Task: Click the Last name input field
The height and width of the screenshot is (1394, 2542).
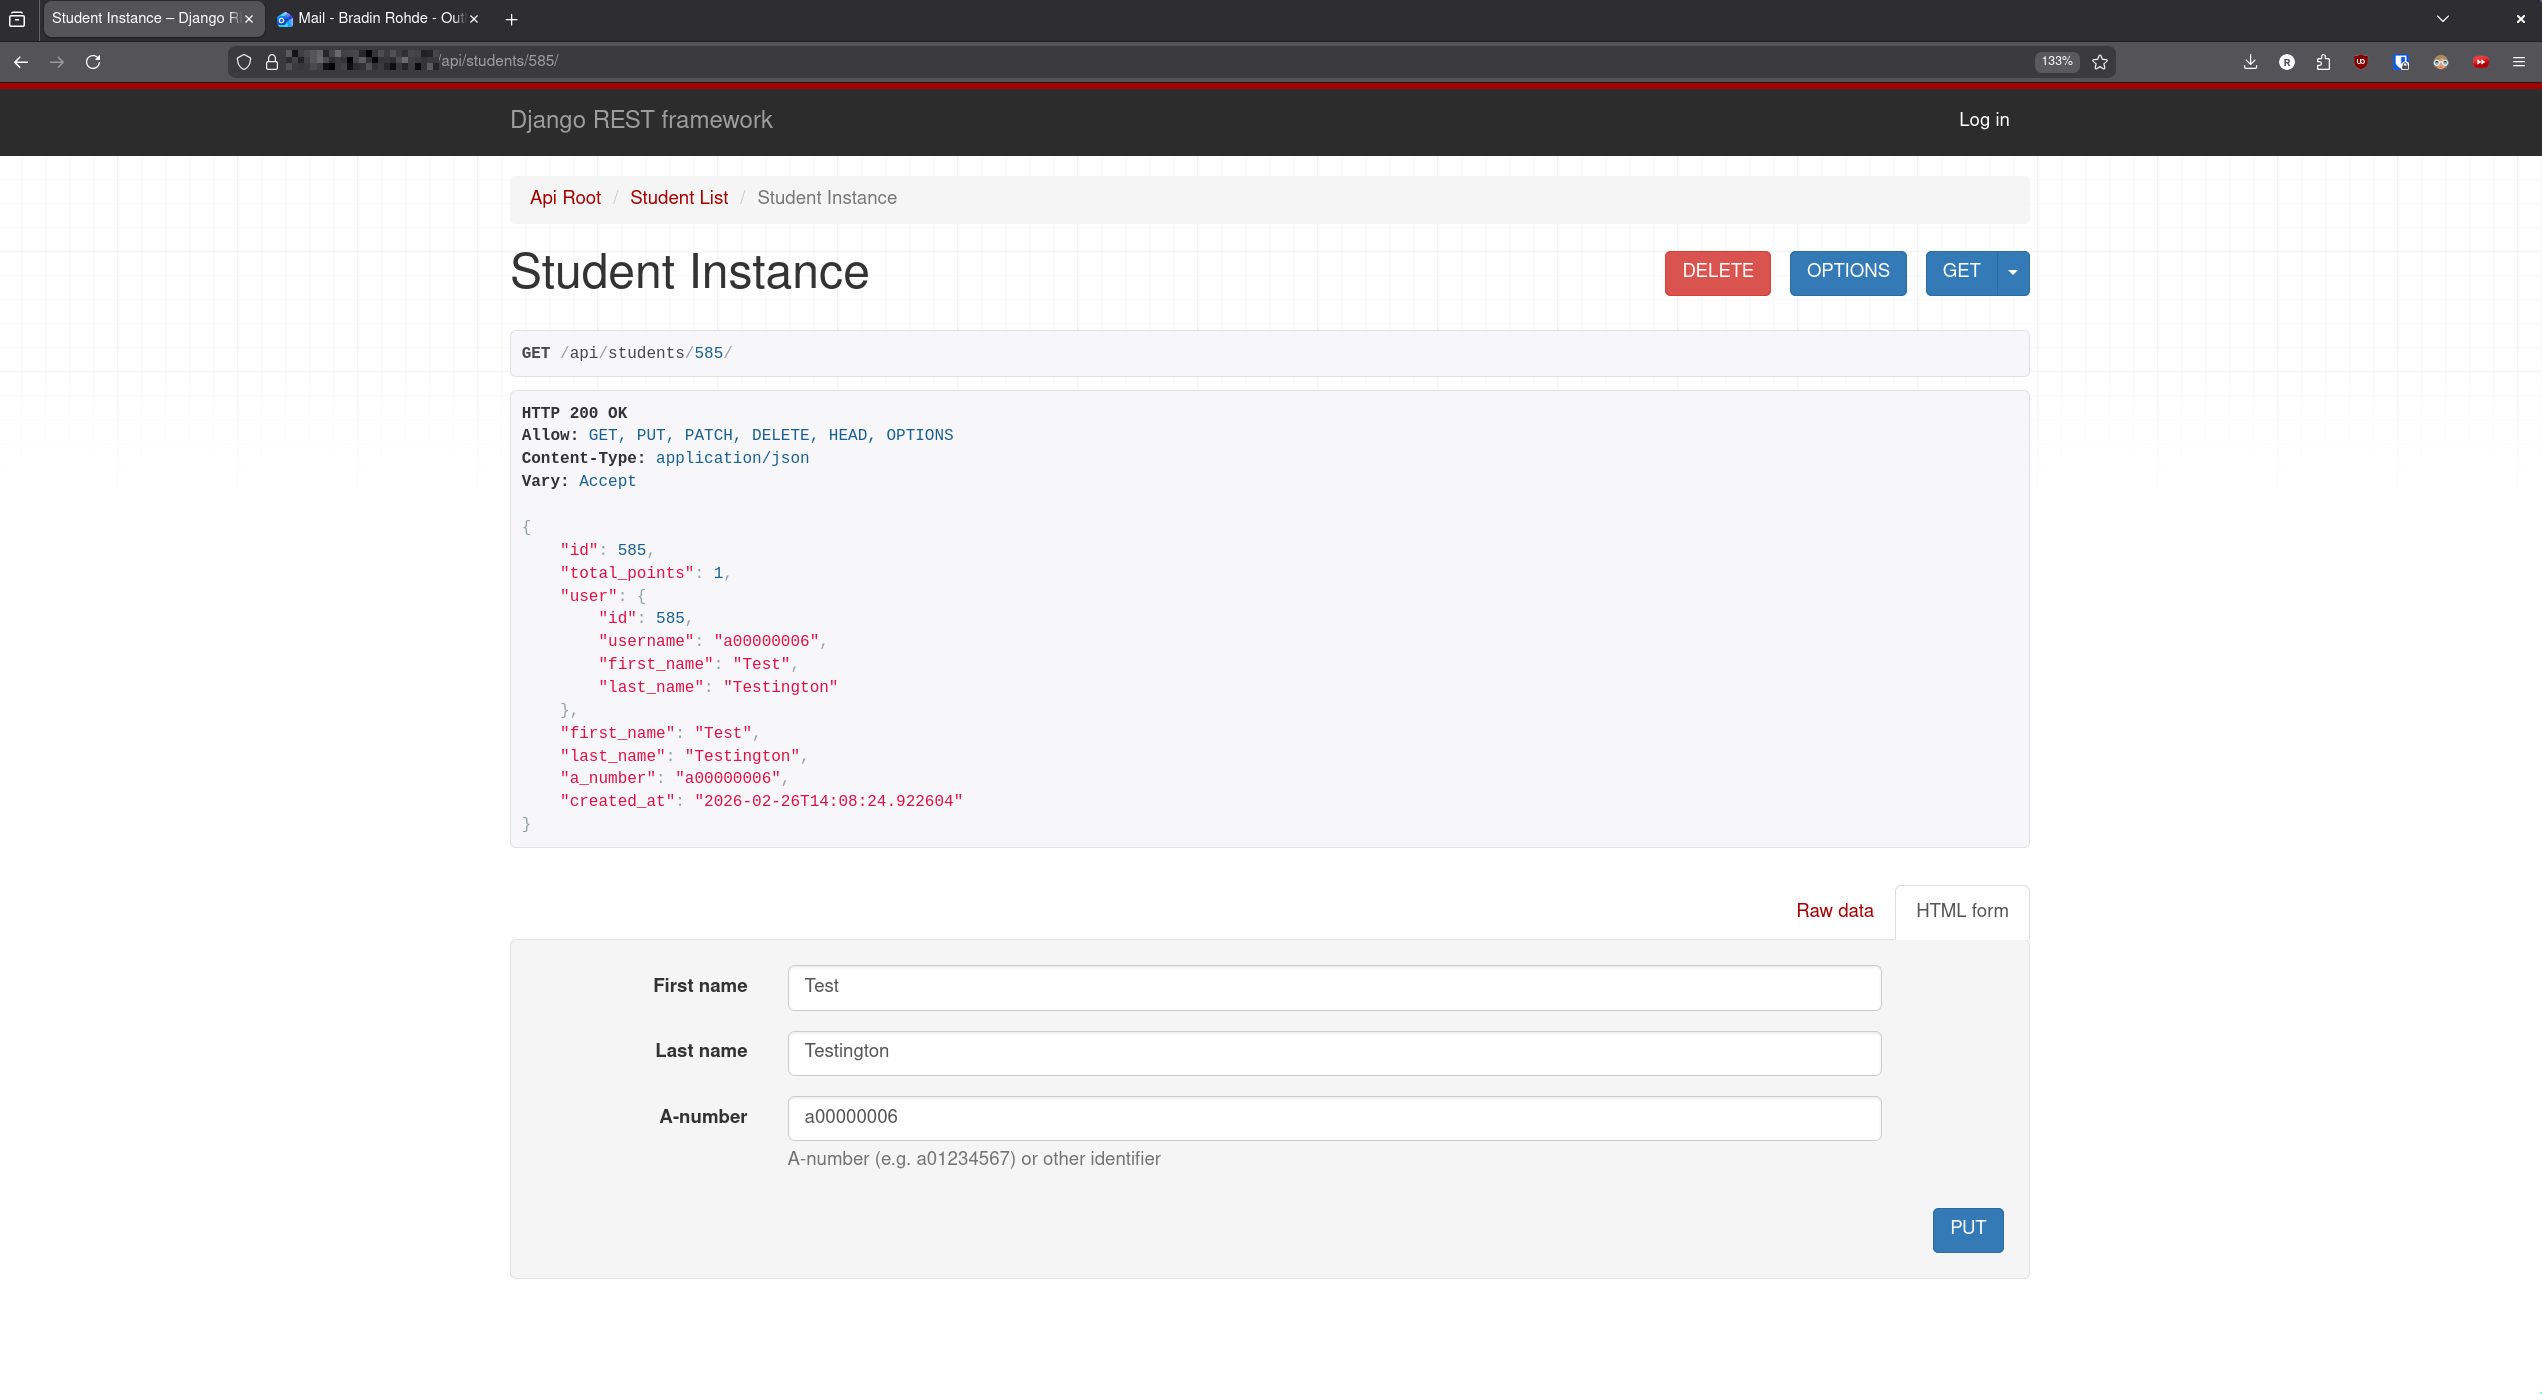Action: [1334, 1052]
